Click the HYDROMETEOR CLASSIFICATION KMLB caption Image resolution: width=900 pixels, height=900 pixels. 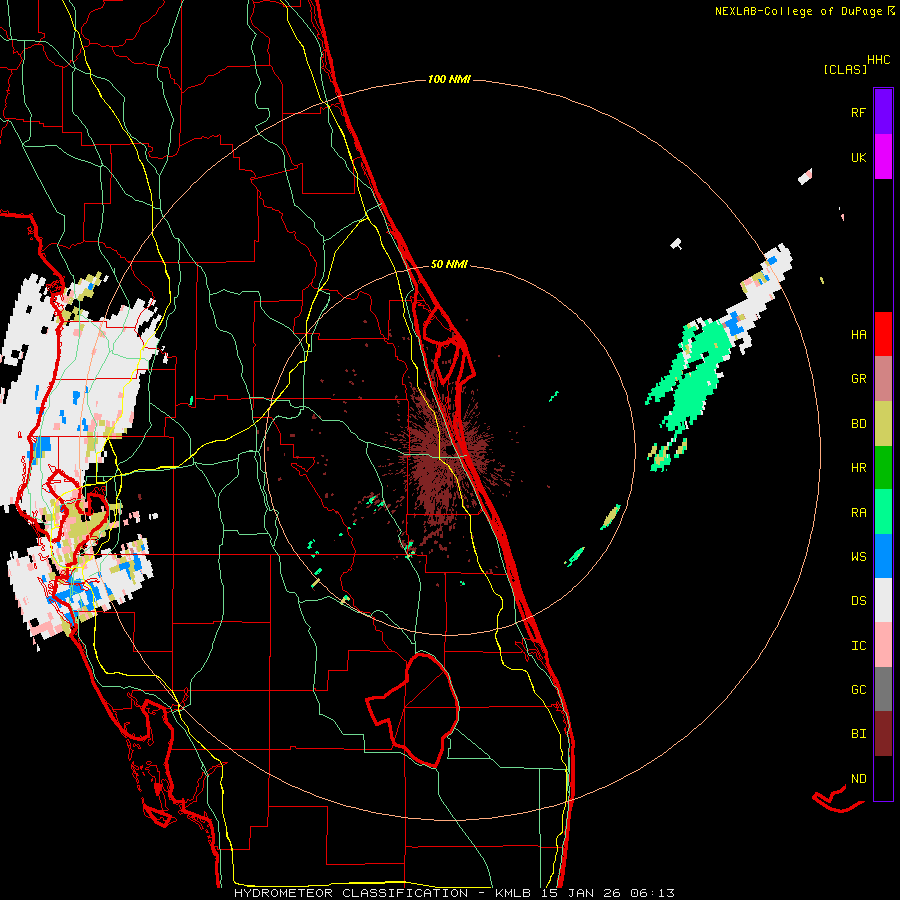tap(454, 893)
